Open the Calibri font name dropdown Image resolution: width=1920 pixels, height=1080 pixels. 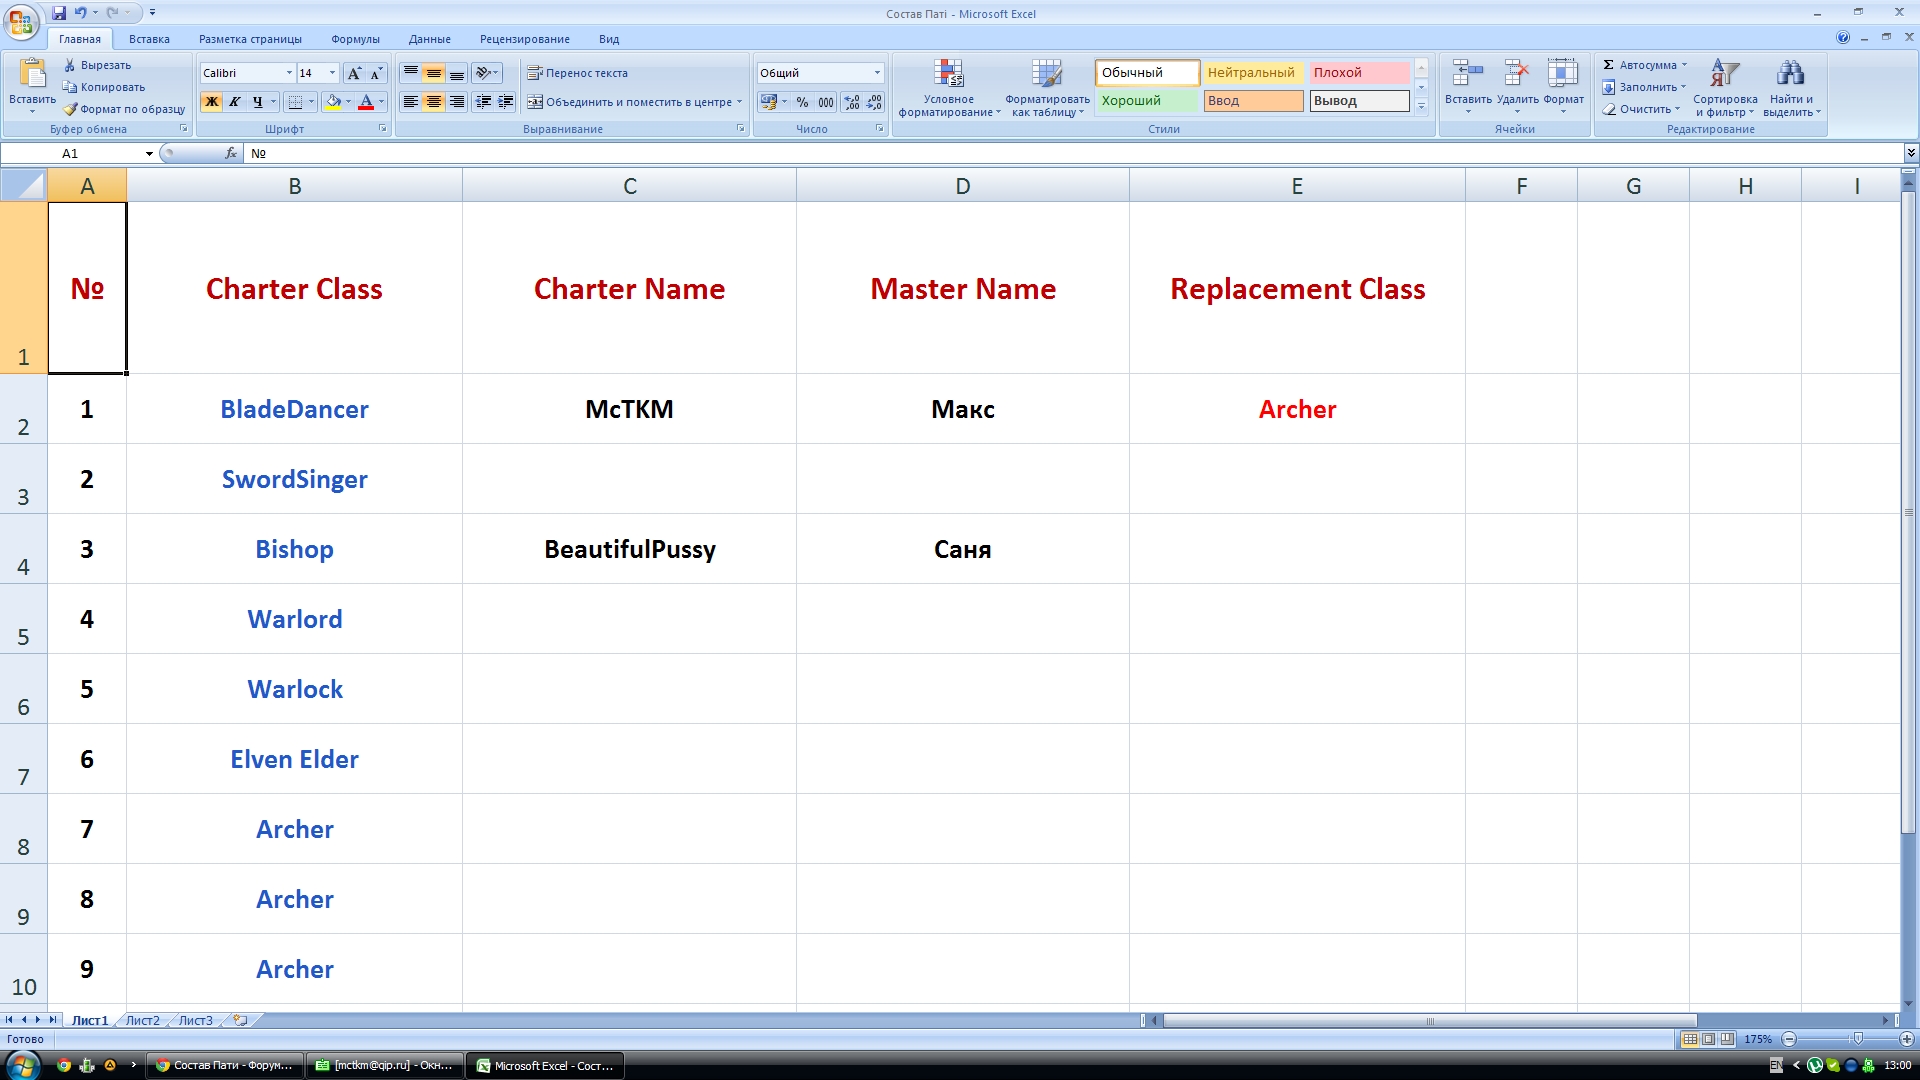click(x=289, y=73)
